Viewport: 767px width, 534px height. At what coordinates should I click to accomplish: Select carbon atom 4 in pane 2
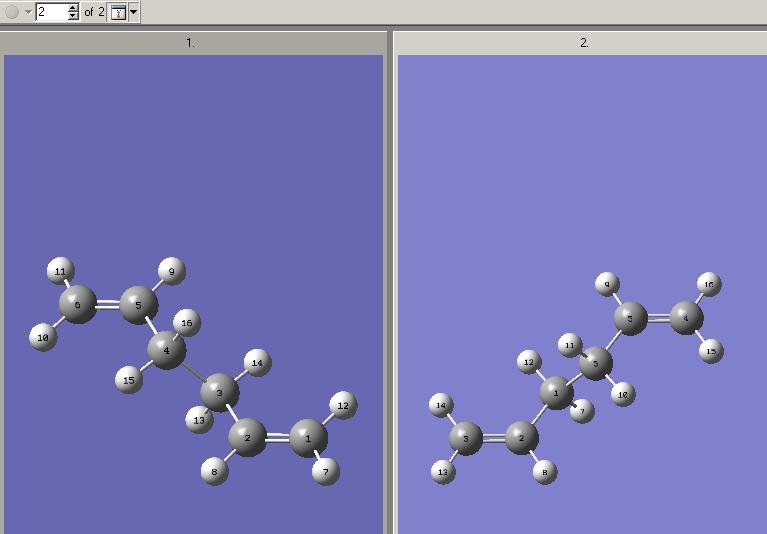(687, 318)
